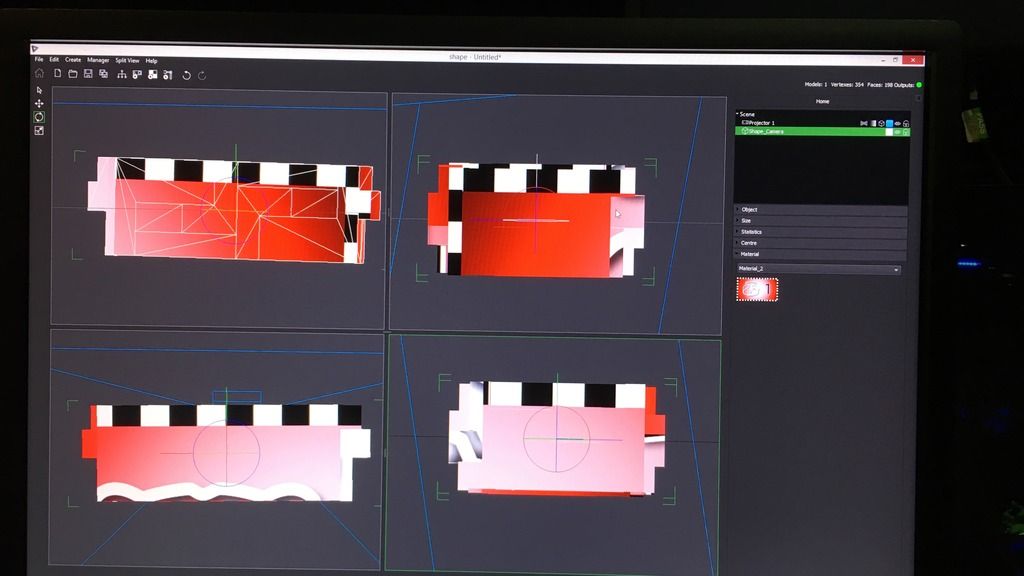Click the mirror icon on Projector 1 row
The height and width of the screenshot is (576, 1024).
863,123
